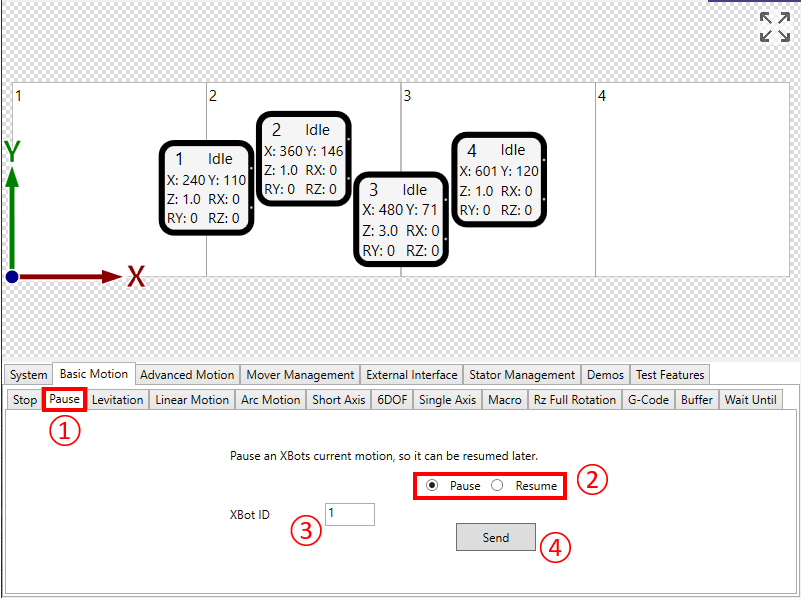Select the G-Code sub-tab

click(647, 400)
